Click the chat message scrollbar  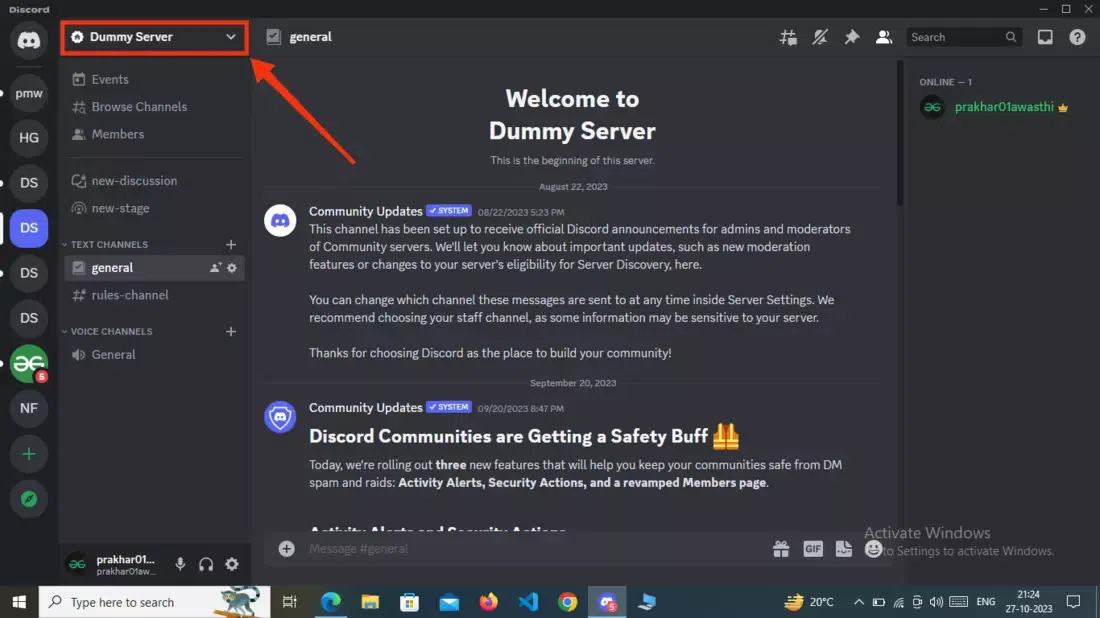[899, 133]
